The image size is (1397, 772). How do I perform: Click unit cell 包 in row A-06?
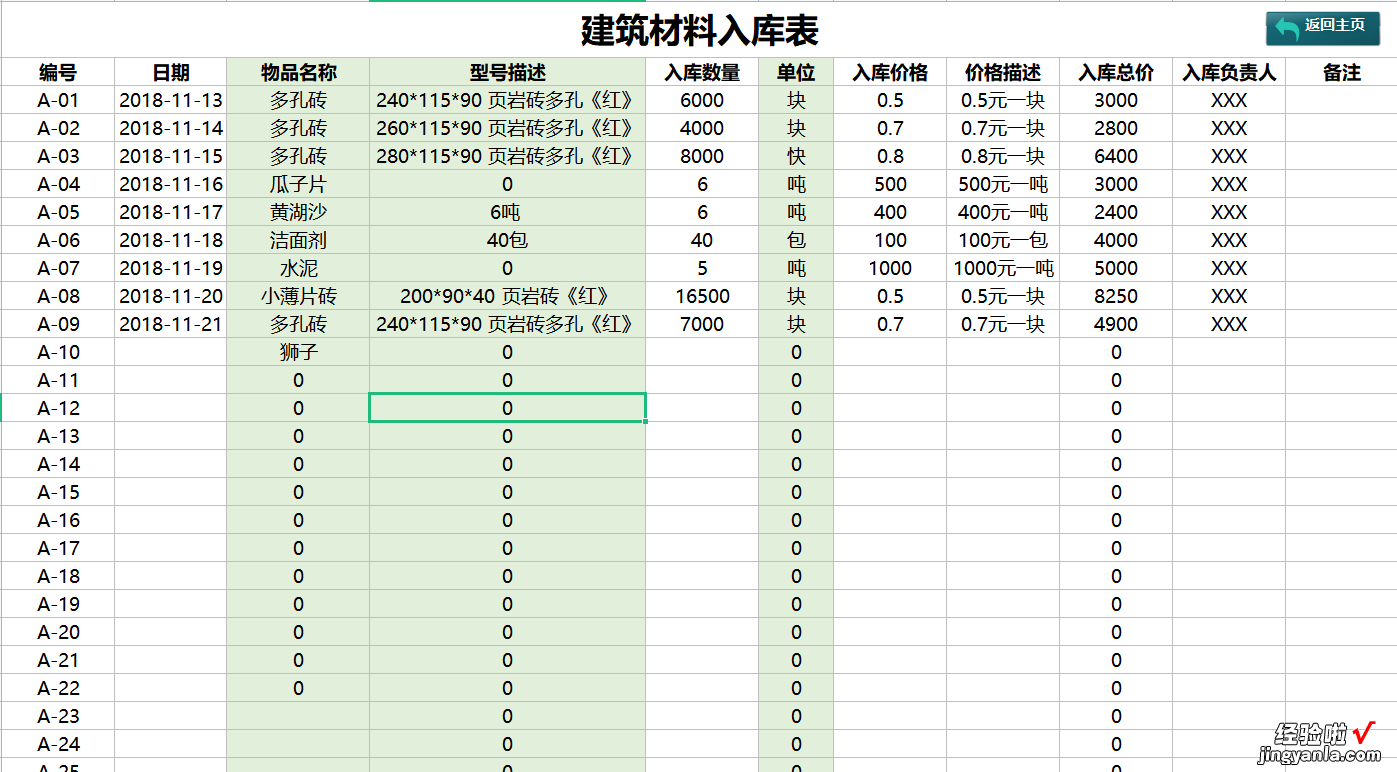(796, 240)
